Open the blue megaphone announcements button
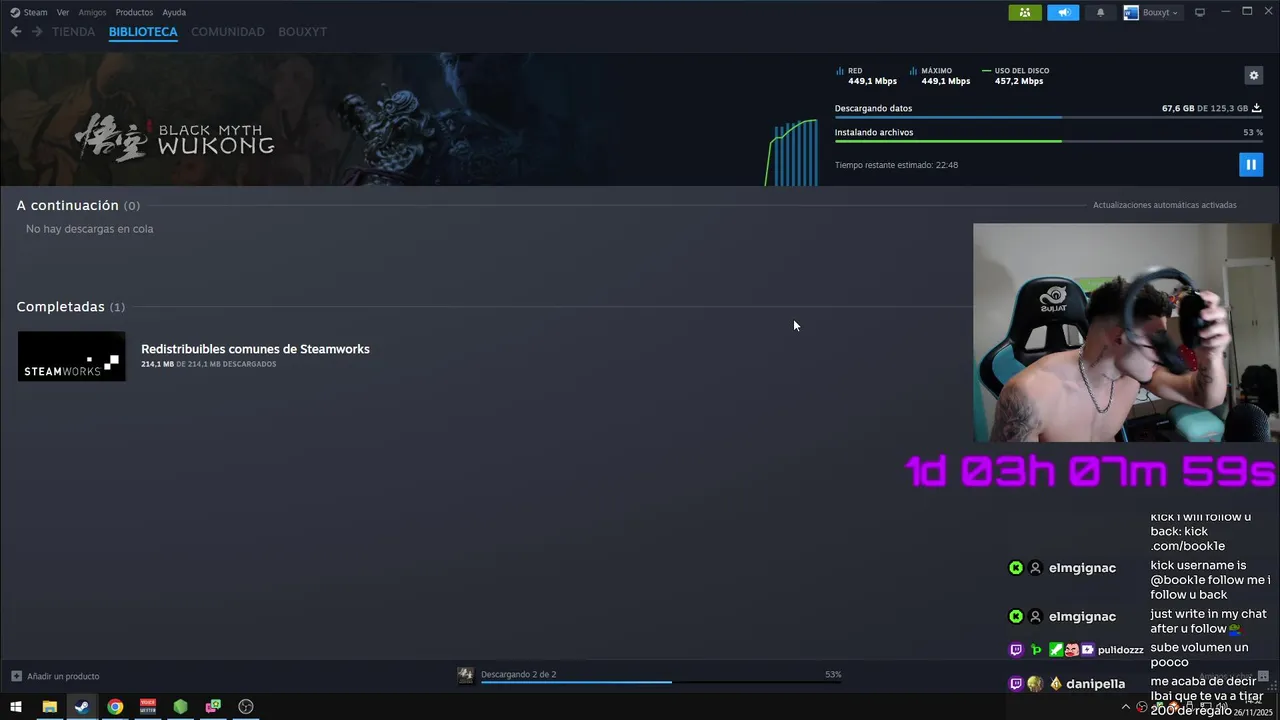 pyautogui.click(x=1063, y=12)
